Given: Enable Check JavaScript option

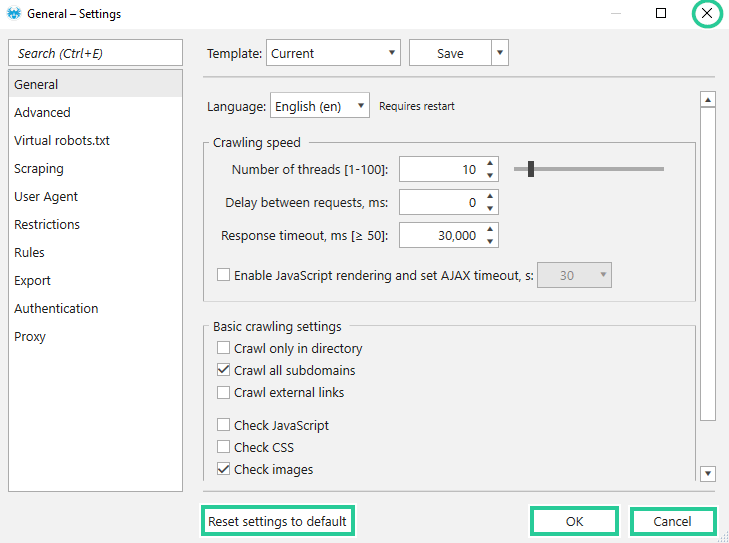Looking at the screenshot, I should (224, 425).
